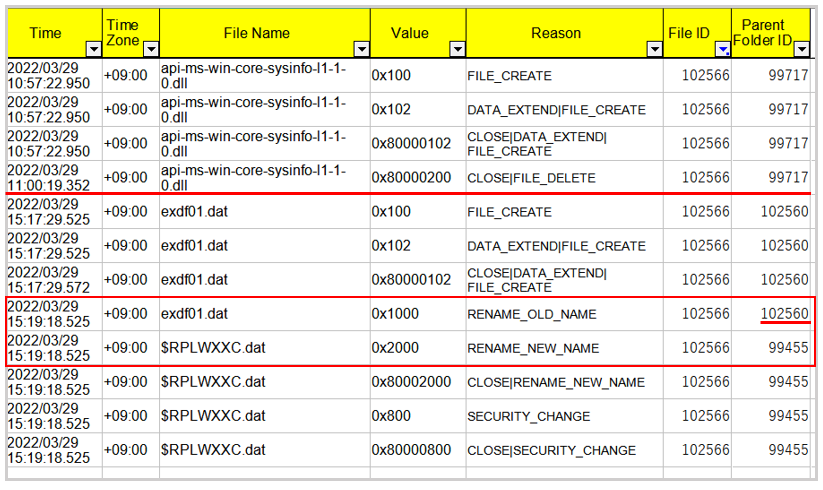This screenshot has height=490, width=823.
Task: Open the Value column filter dropdown
Action: (458, 49)
